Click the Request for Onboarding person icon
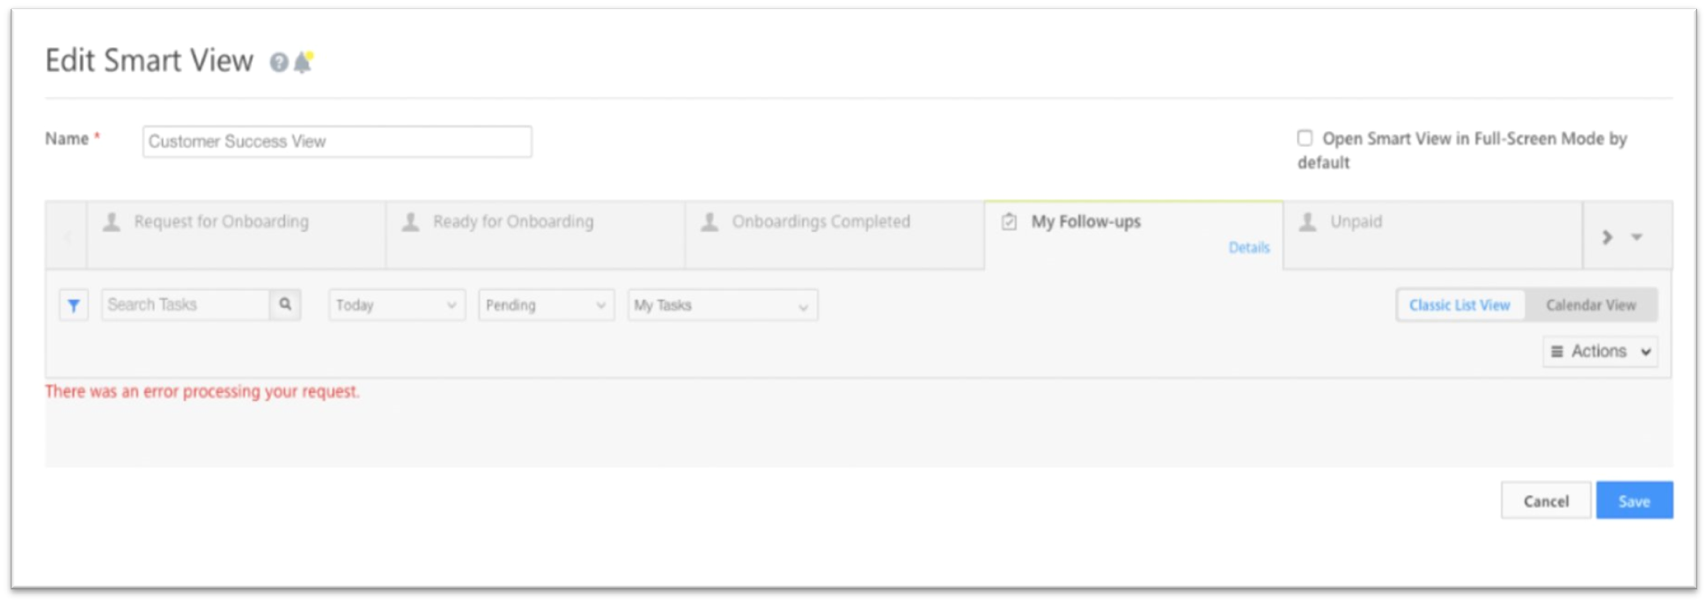 coord(112,222)
